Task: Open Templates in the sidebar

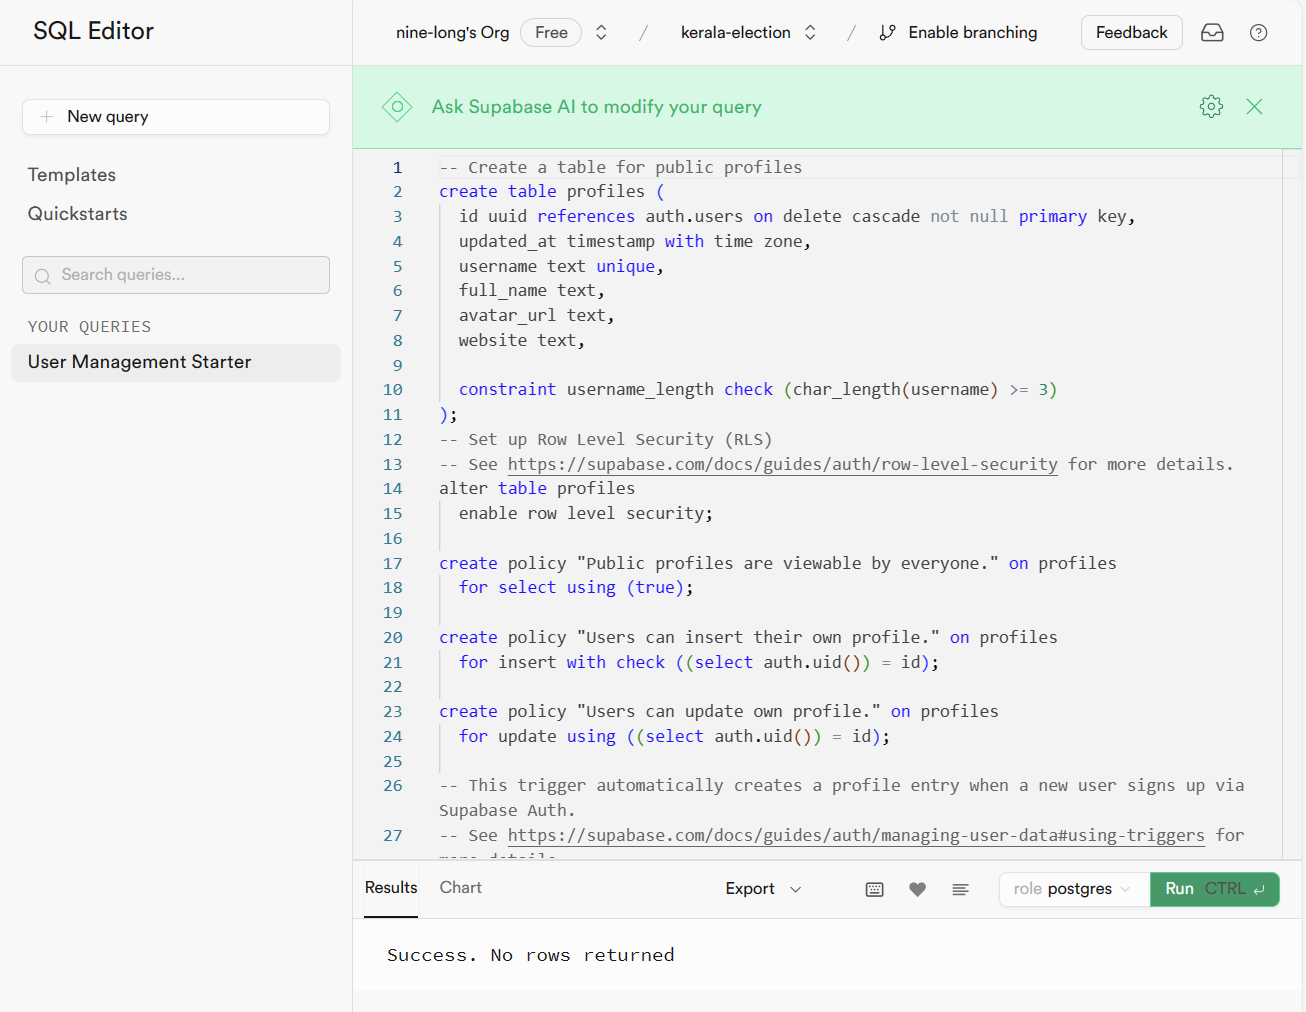Action: click(x=72, y=175)
